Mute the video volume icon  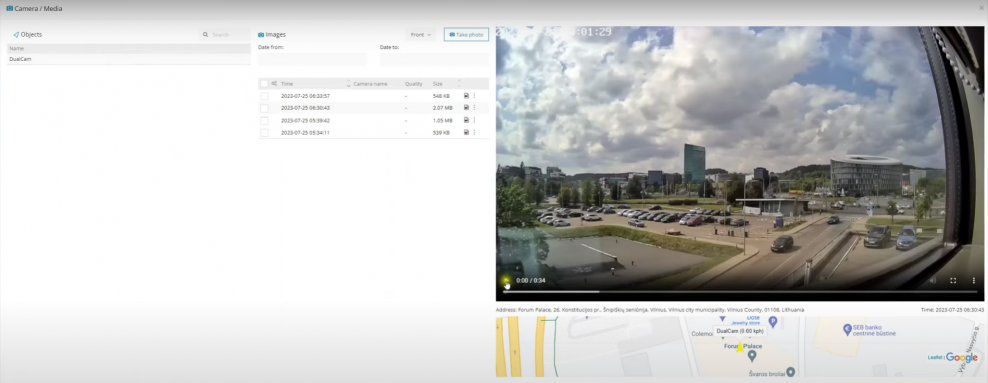[933, 280]
